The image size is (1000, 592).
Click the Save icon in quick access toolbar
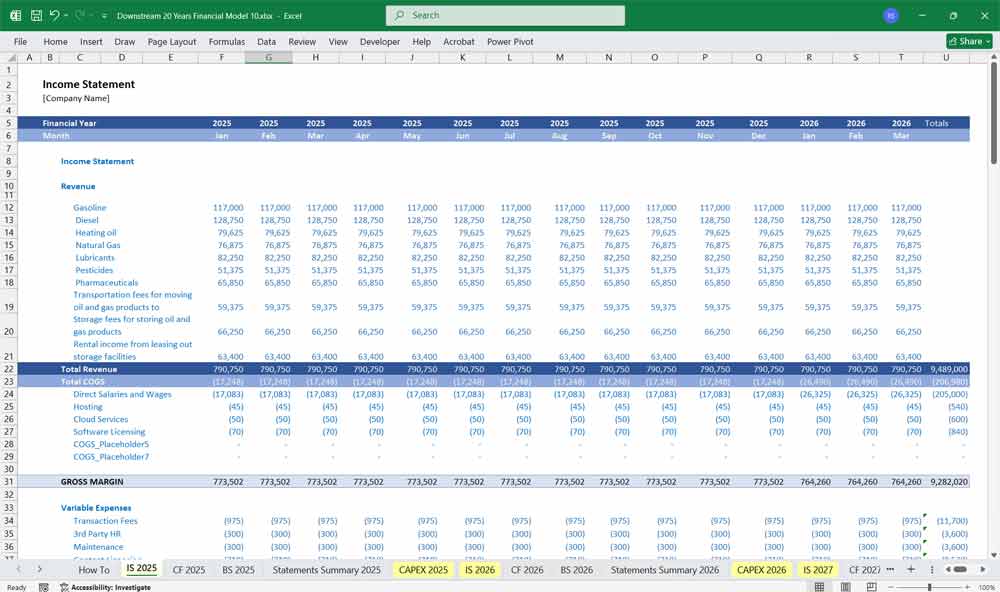35,14
